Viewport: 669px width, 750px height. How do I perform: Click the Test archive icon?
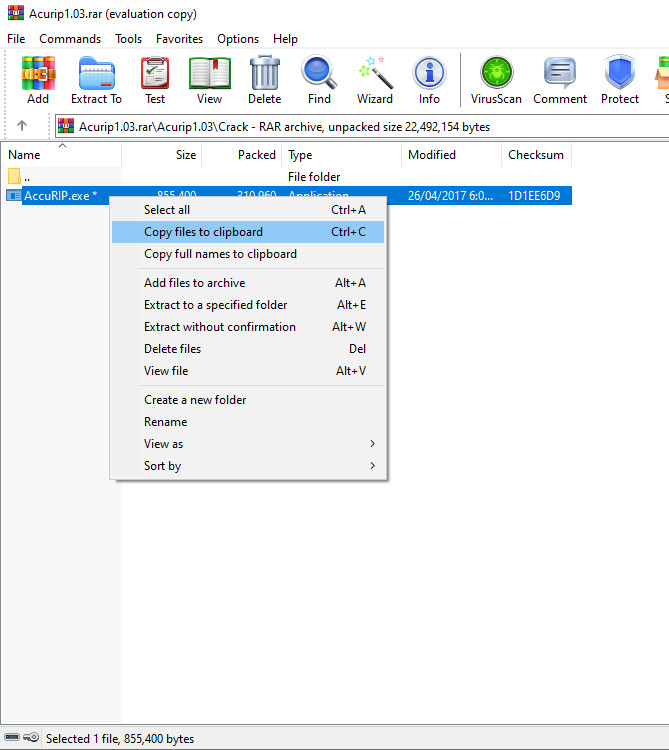click(155, 73)
